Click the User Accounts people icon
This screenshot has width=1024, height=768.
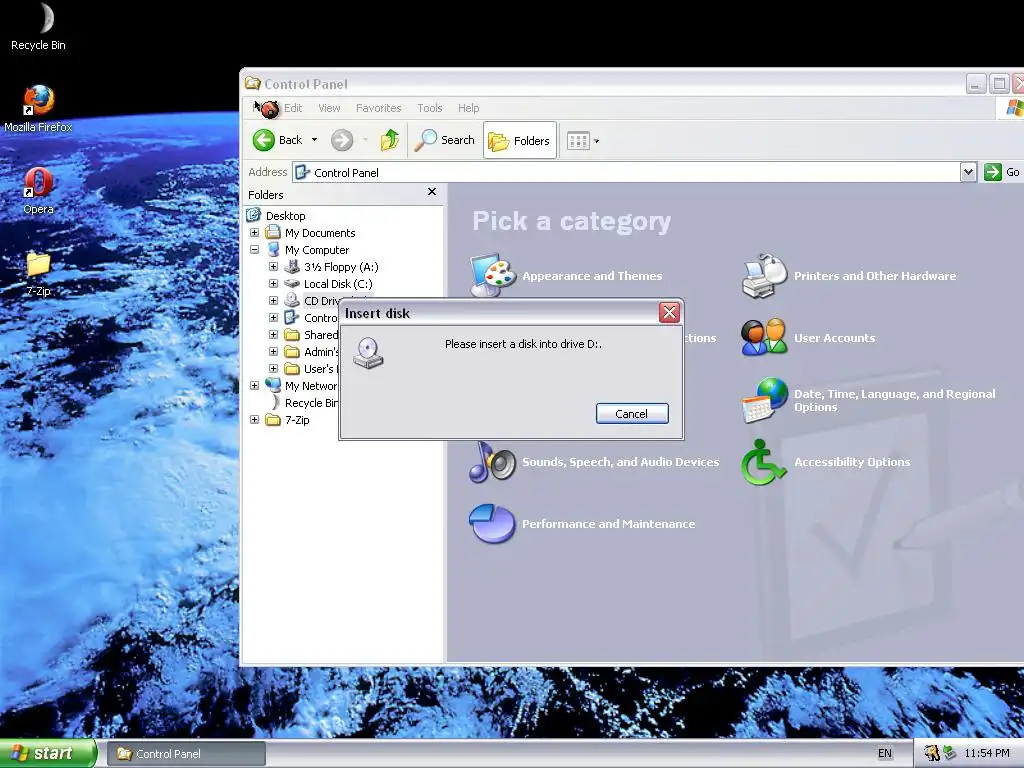(x=764, y=337)
